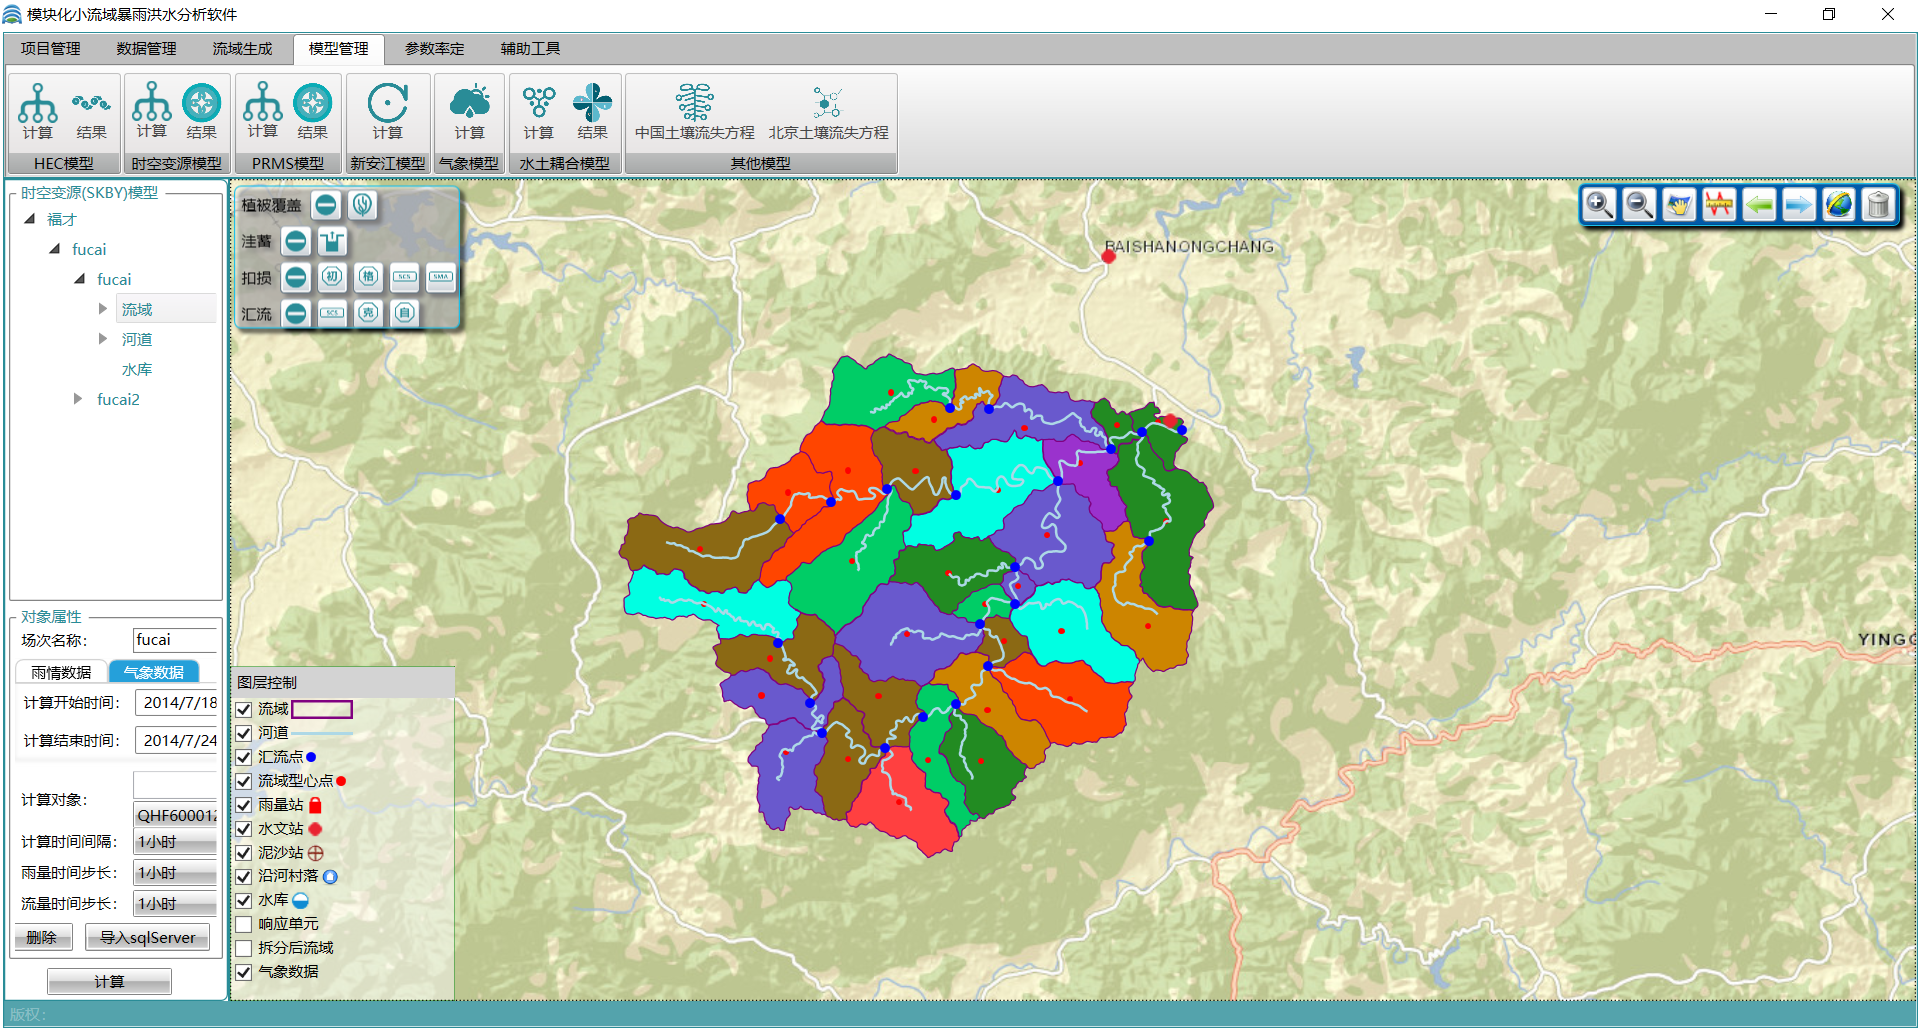Switch to the 参数率定 ribbon tab
1920x1030 pixels.
[x=434, y=48]
